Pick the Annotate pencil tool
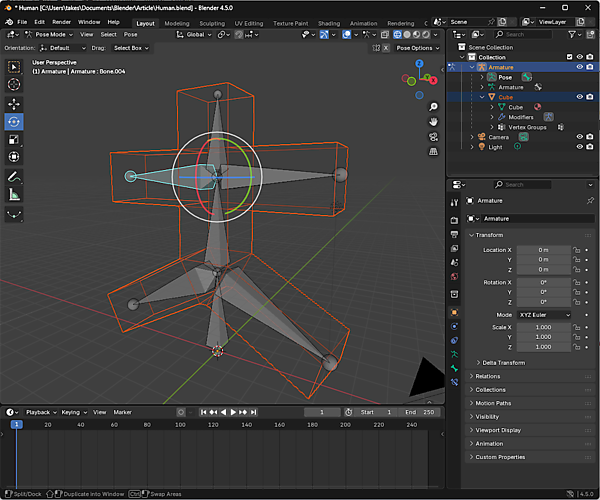Viewport: 600px width, 500px height. coord(14,176)
